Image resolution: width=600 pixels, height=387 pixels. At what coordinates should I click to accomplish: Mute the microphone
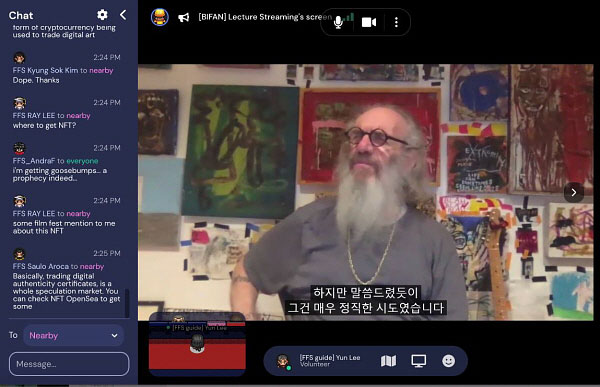coord(338,22)
